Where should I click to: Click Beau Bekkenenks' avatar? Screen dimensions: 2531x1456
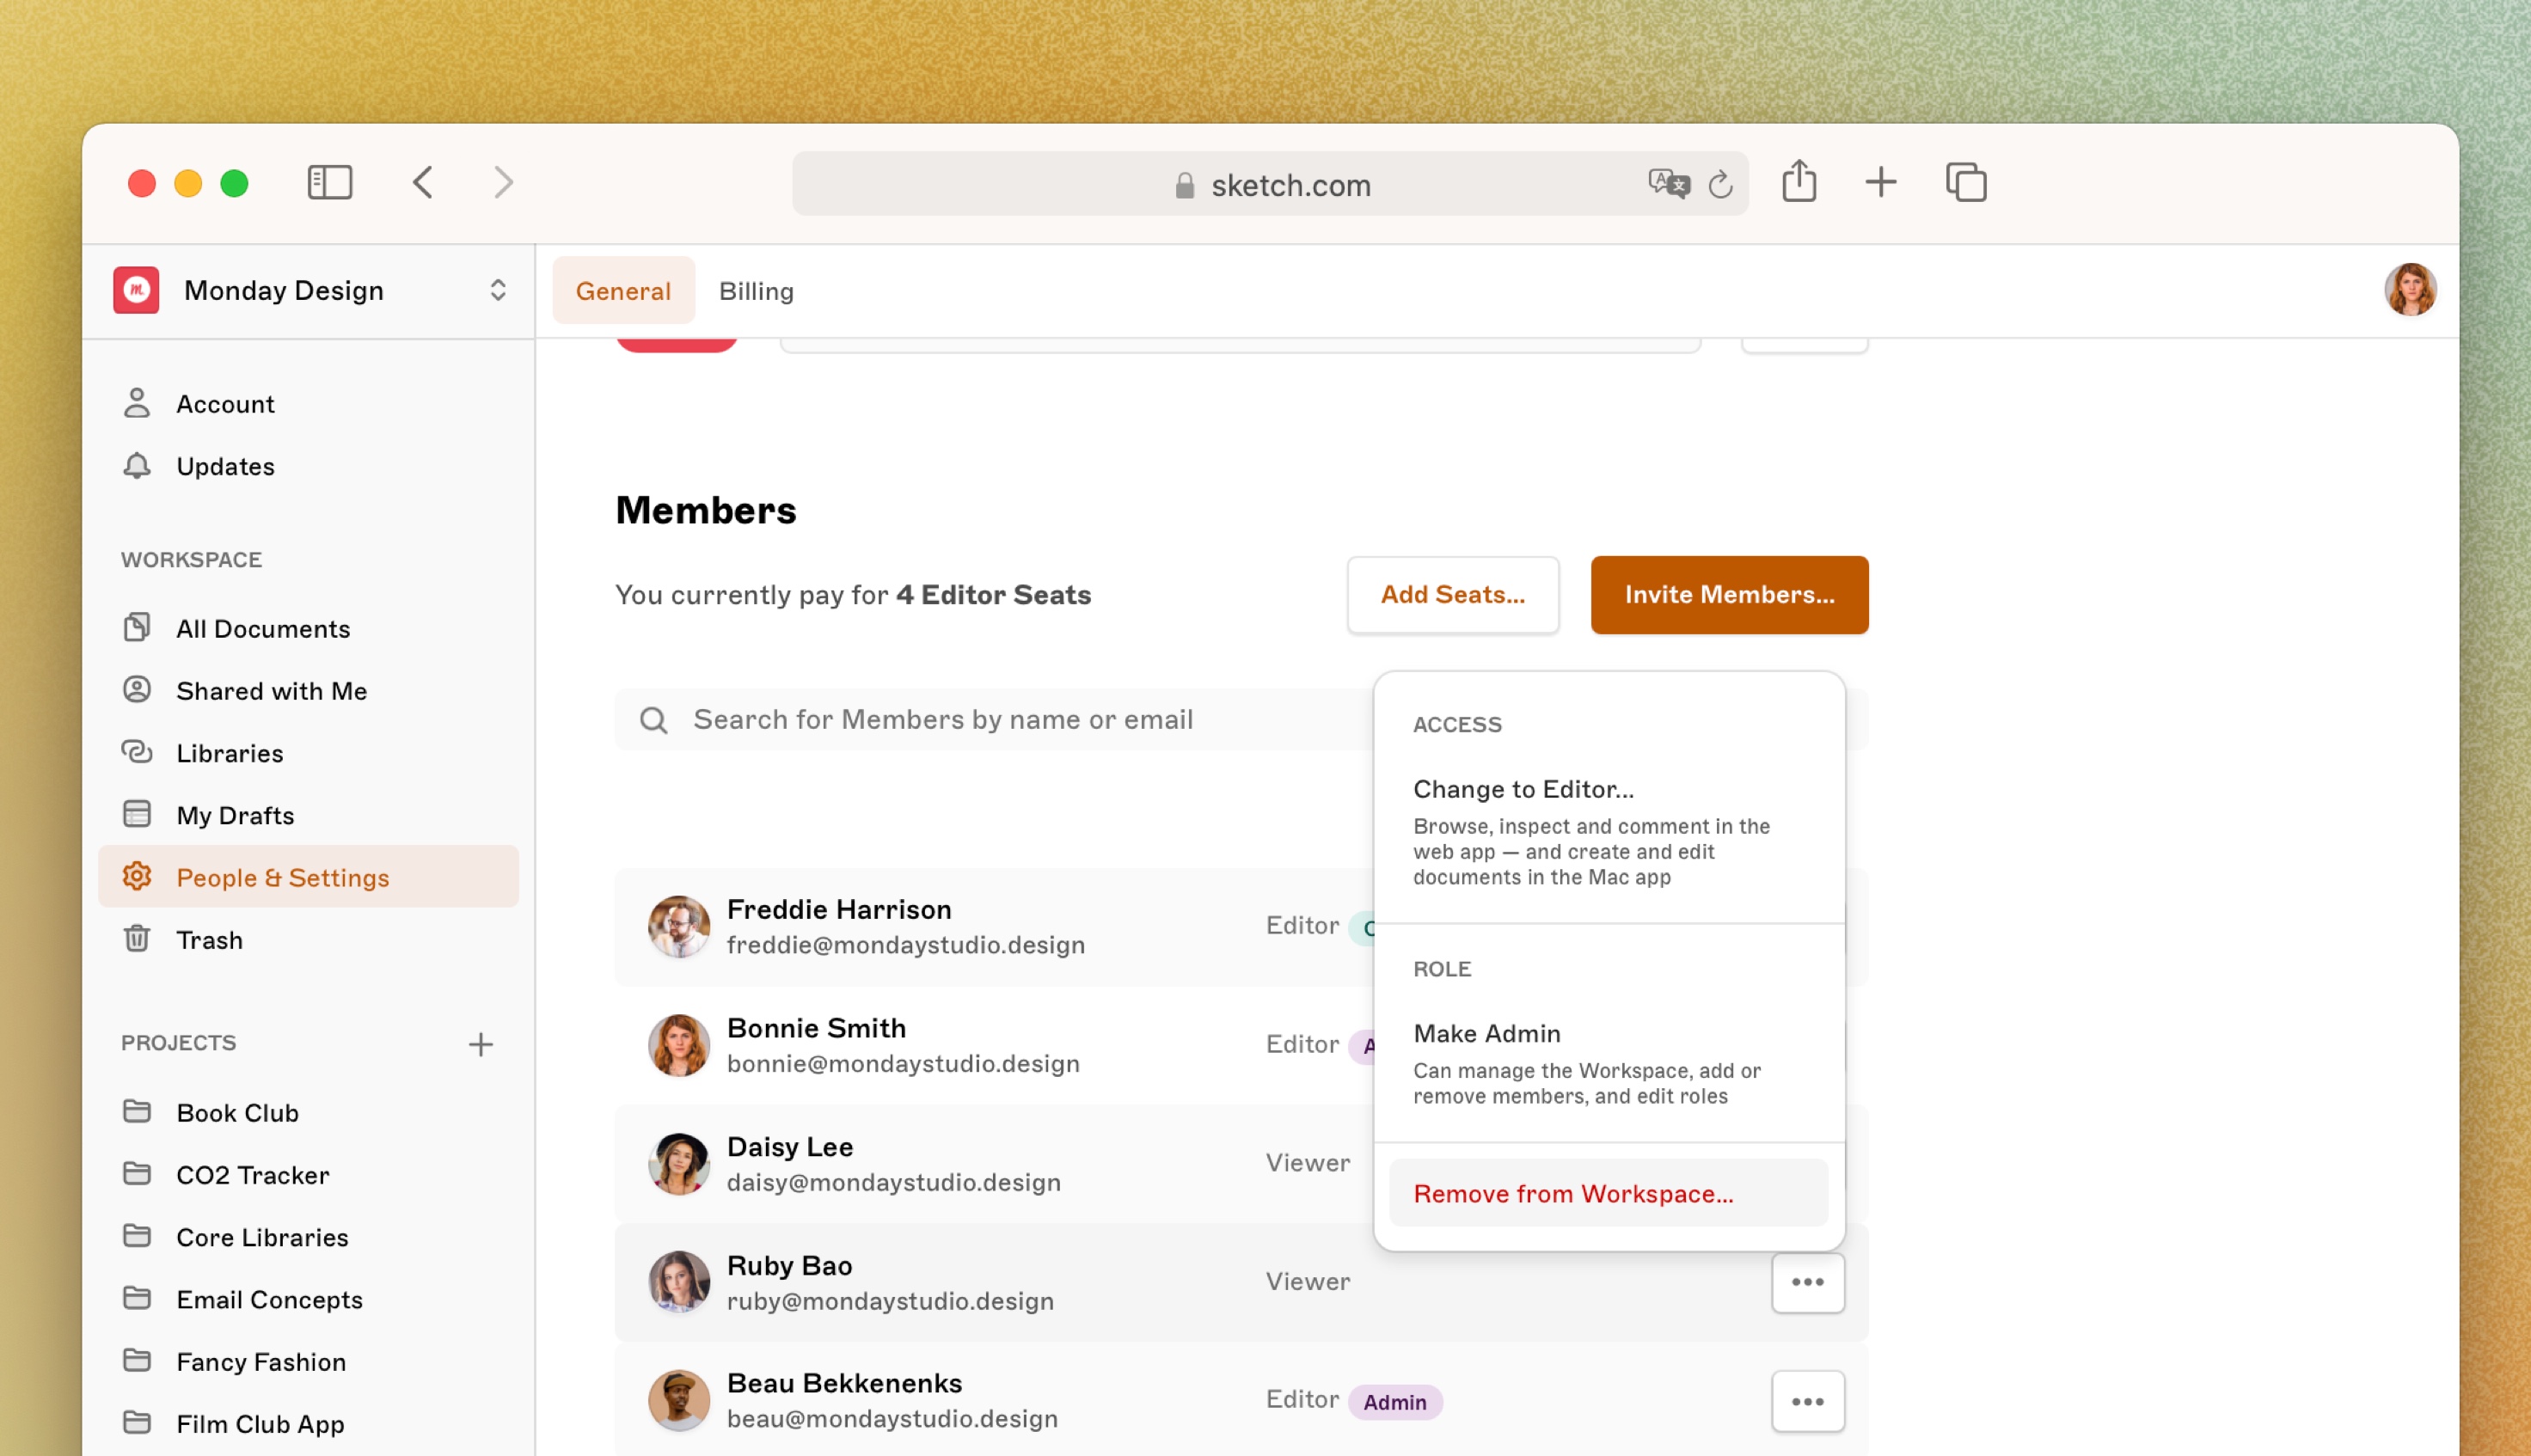[x=679, y=1400]
